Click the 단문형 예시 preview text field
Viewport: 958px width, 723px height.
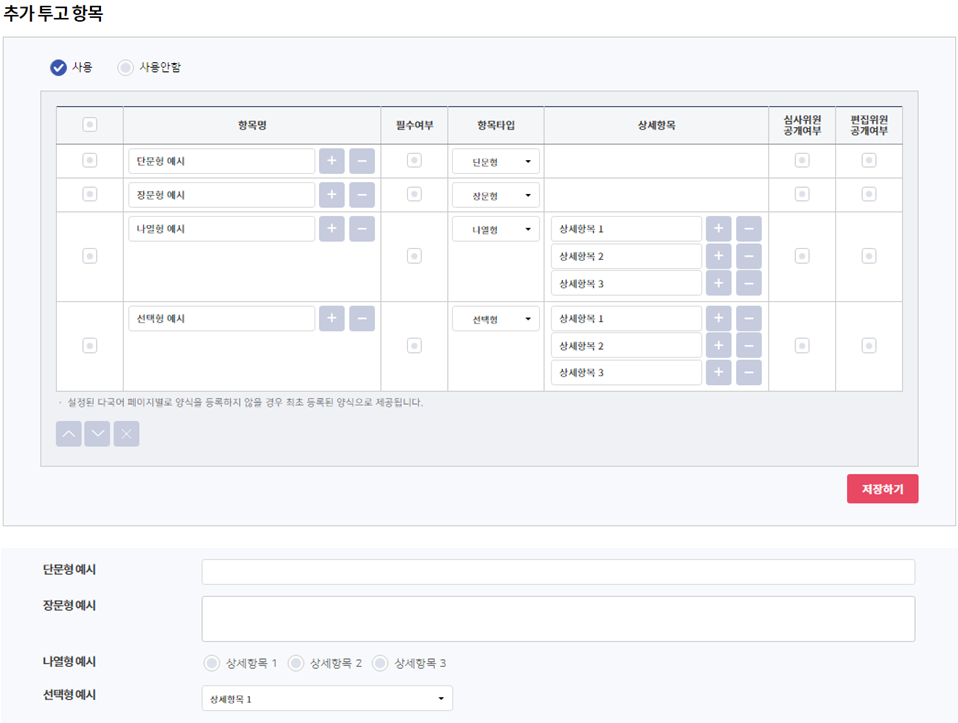click(x=558, y=572)
